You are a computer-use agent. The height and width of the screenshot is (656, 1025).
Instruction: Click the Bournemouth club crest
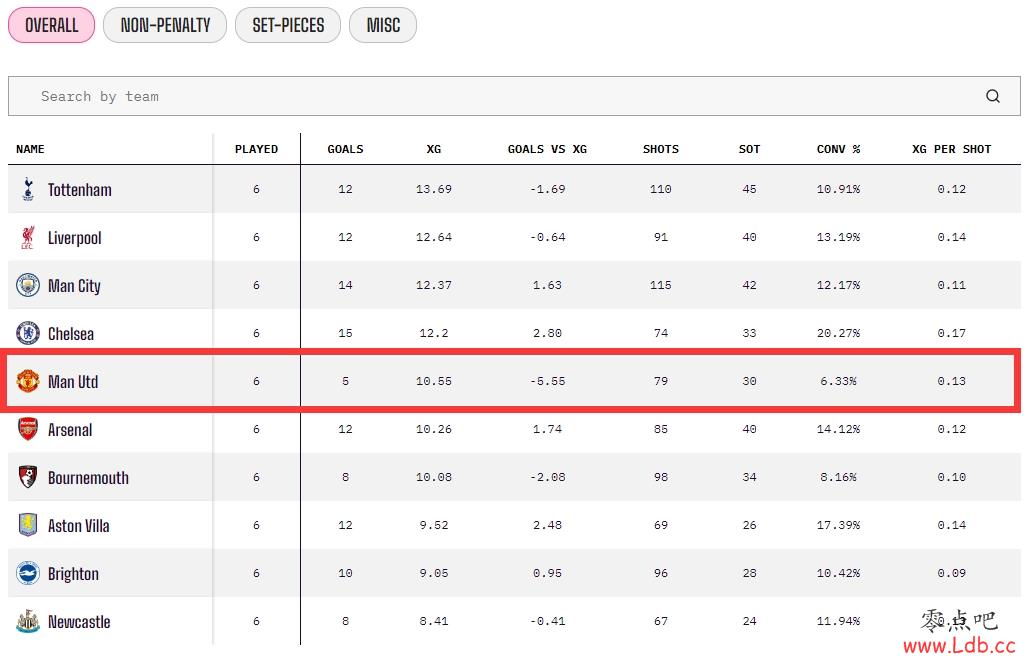[x=27, y=478]
